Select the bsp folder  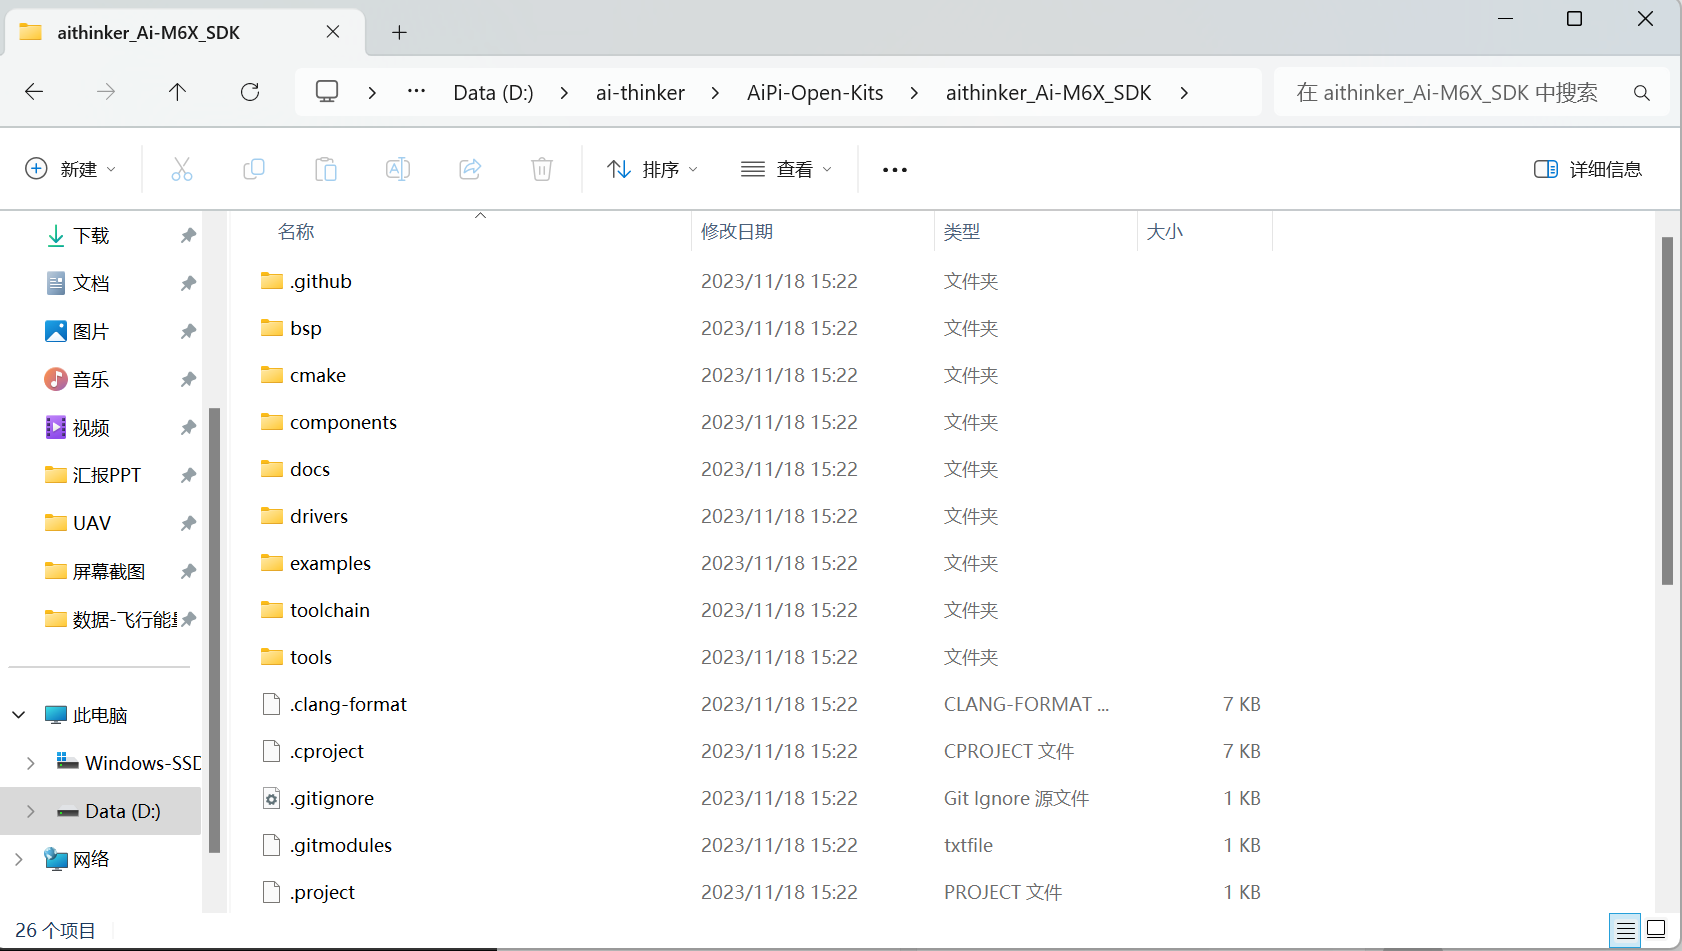tap(305, 328)
